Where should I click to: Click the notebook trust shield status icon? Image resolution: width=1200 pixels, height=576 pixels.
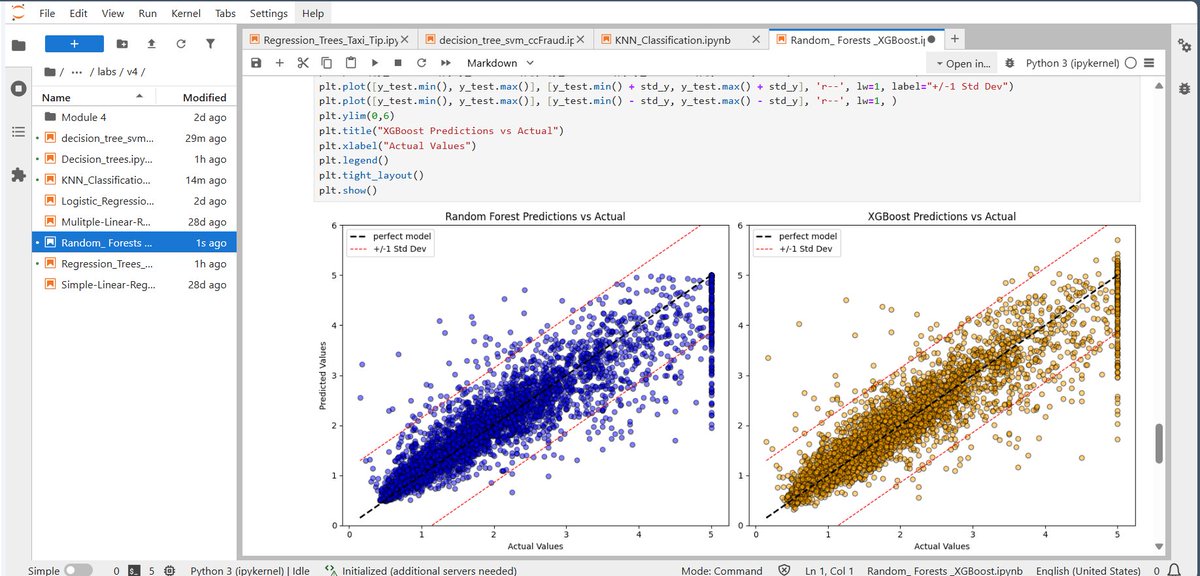point(785,570)
